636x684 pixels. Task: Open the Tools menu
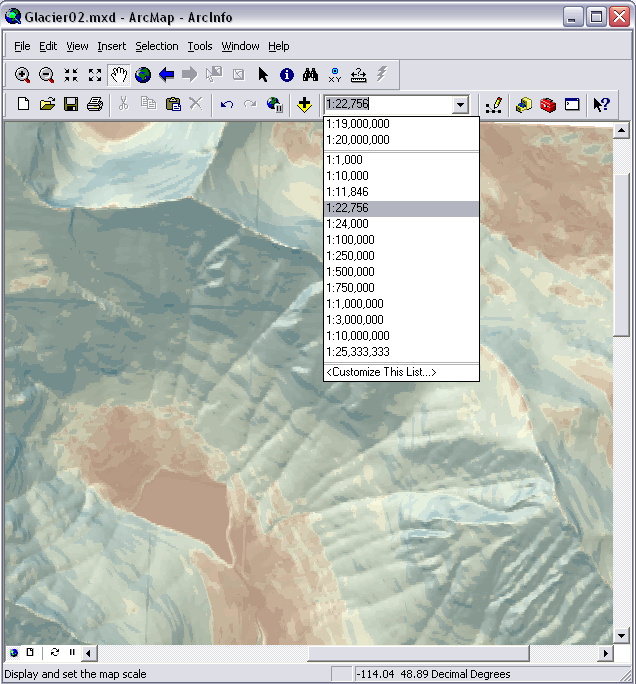click(x=200, y=46)
